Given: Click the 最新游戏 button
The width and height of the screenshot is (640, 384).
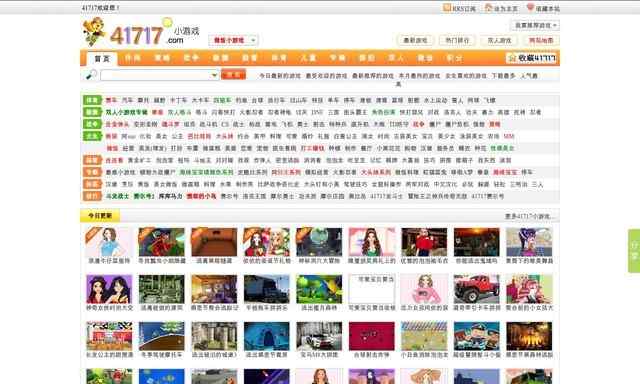Looking at the screenshot, I should tap(415, 40).
